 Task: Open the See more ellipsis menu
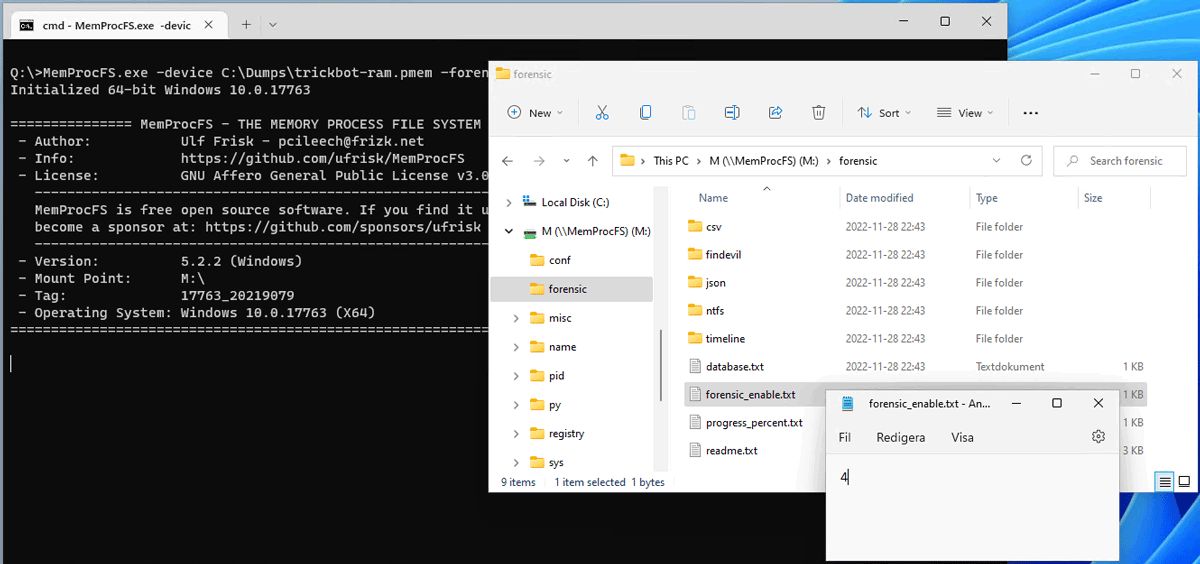point(1031,113)
